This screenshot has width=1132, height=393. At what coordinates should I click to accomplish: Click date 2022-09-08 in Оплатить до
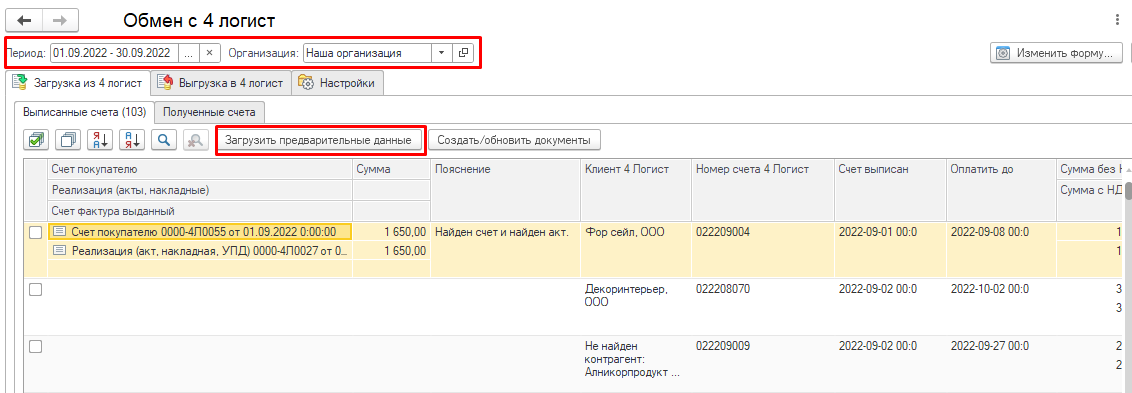(990, 233)
